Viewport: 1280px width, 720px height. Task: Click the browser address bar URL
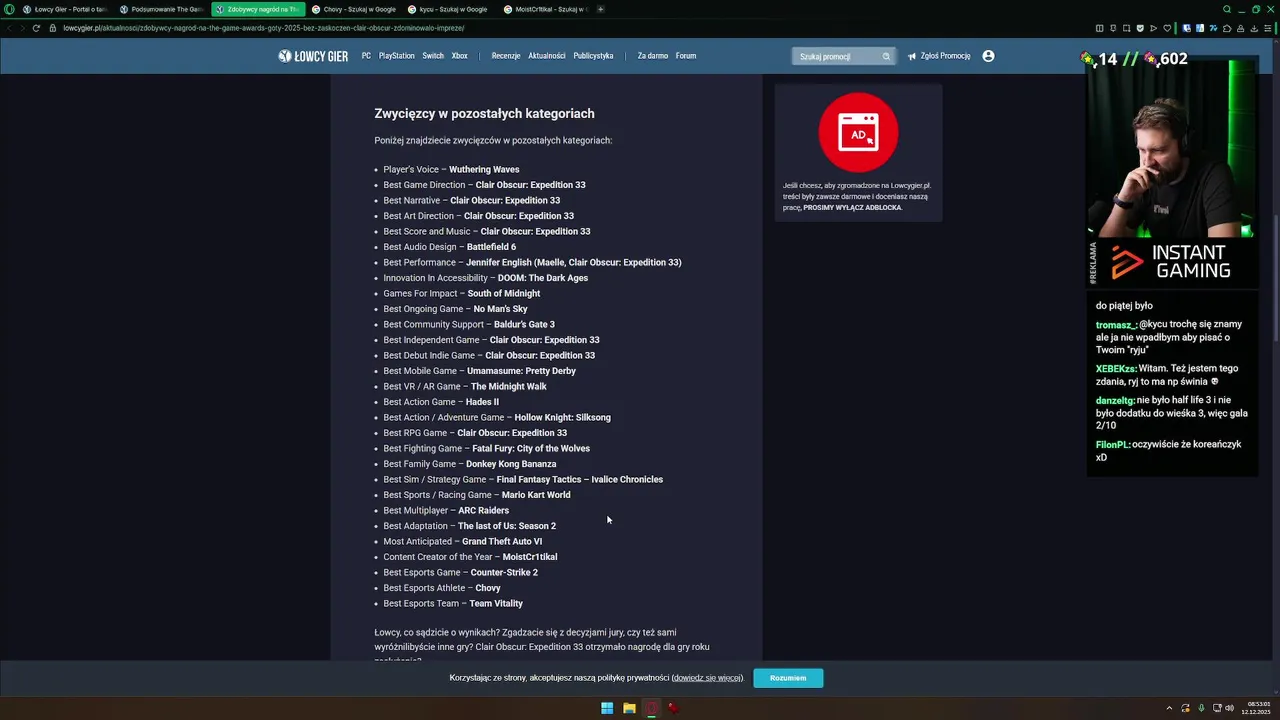point(264,28)
